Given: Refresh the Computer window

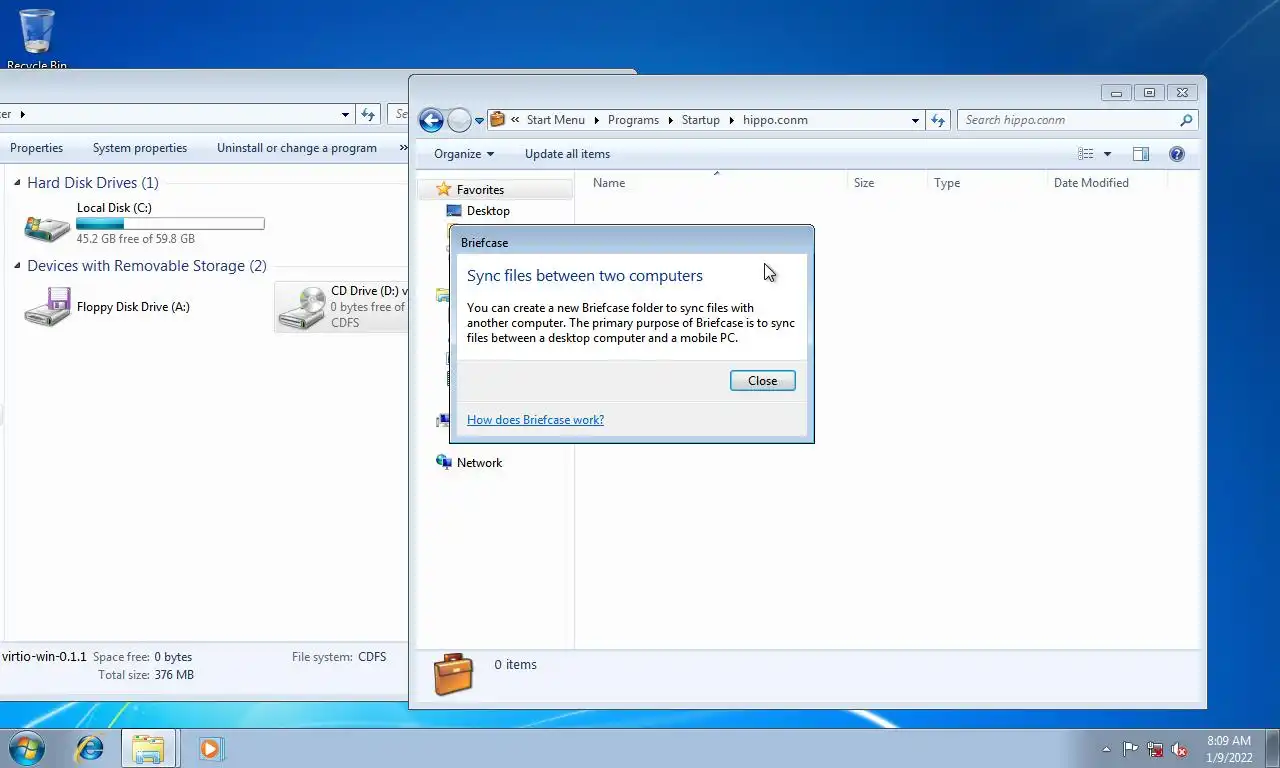Looking at the screenshot, I should [x=368, y=115].
